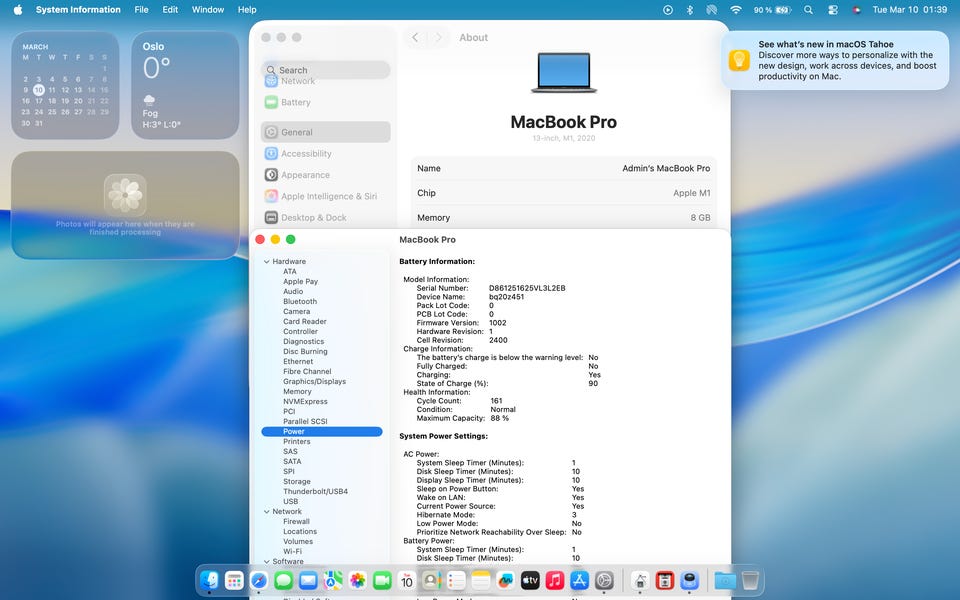This screenshot has height=600, width=960.
Task: Select the Accessibility icon in Settings sidebar
Action: 271,154
